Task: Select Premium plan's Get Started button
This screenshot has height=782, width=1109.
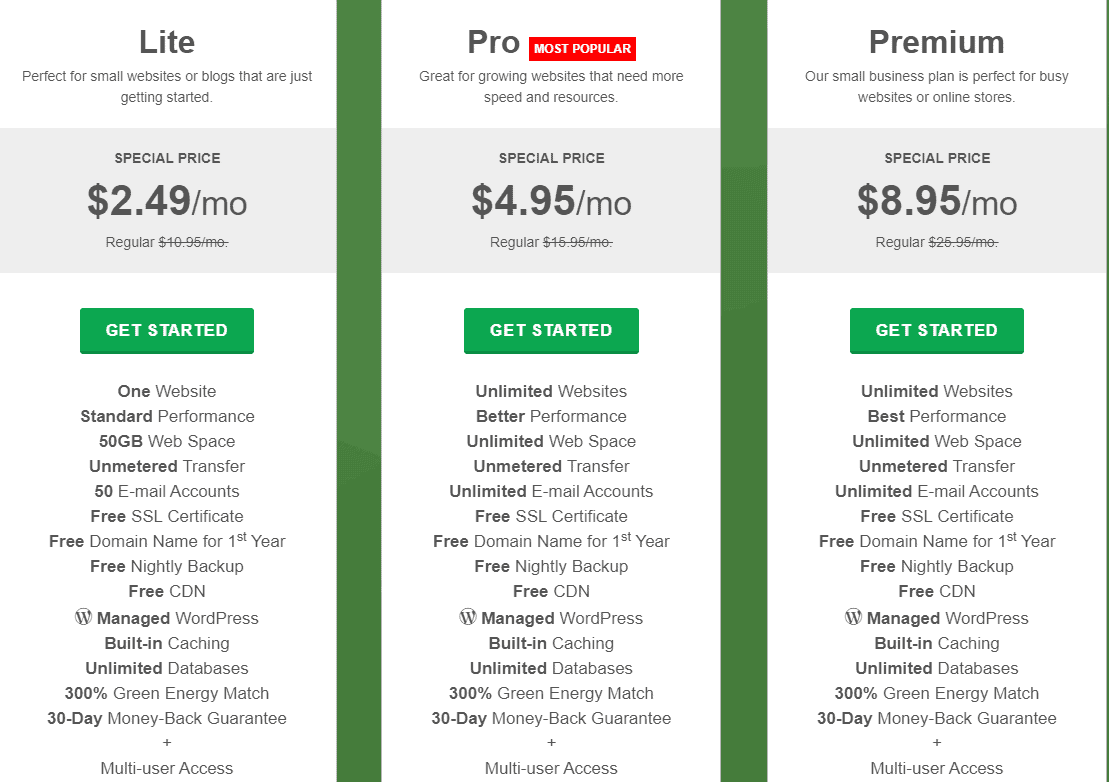Action: [x=936, y=330]
